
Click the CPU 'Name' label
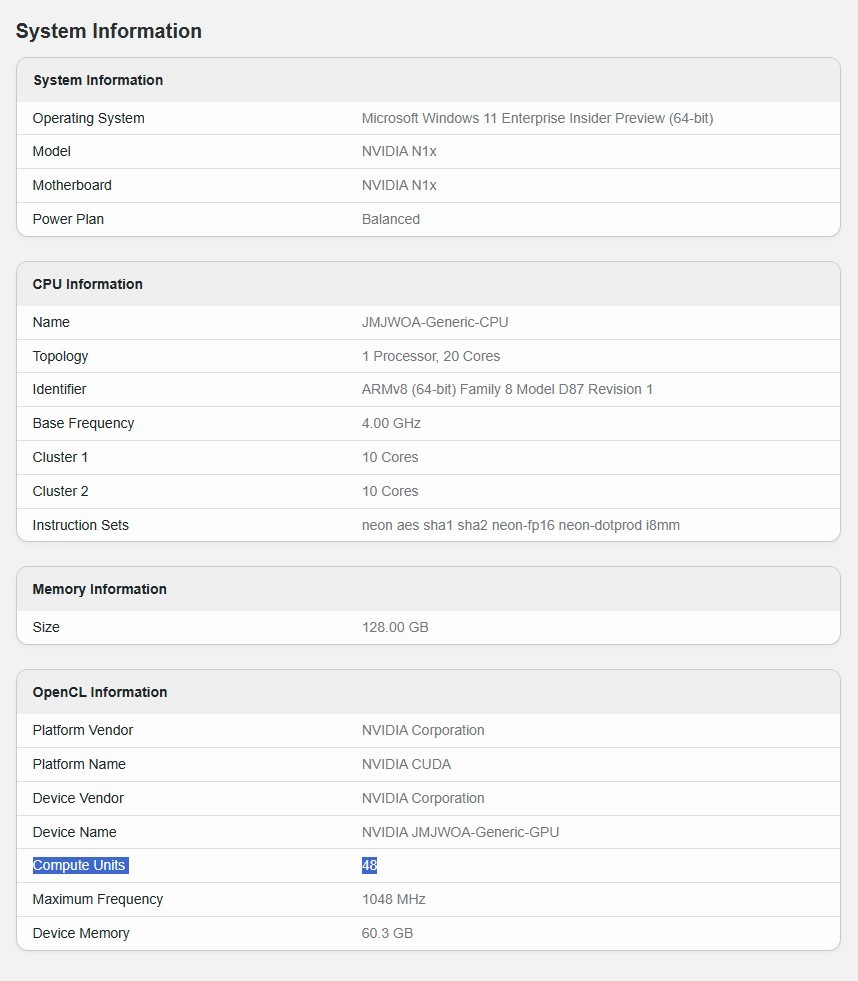51,322
